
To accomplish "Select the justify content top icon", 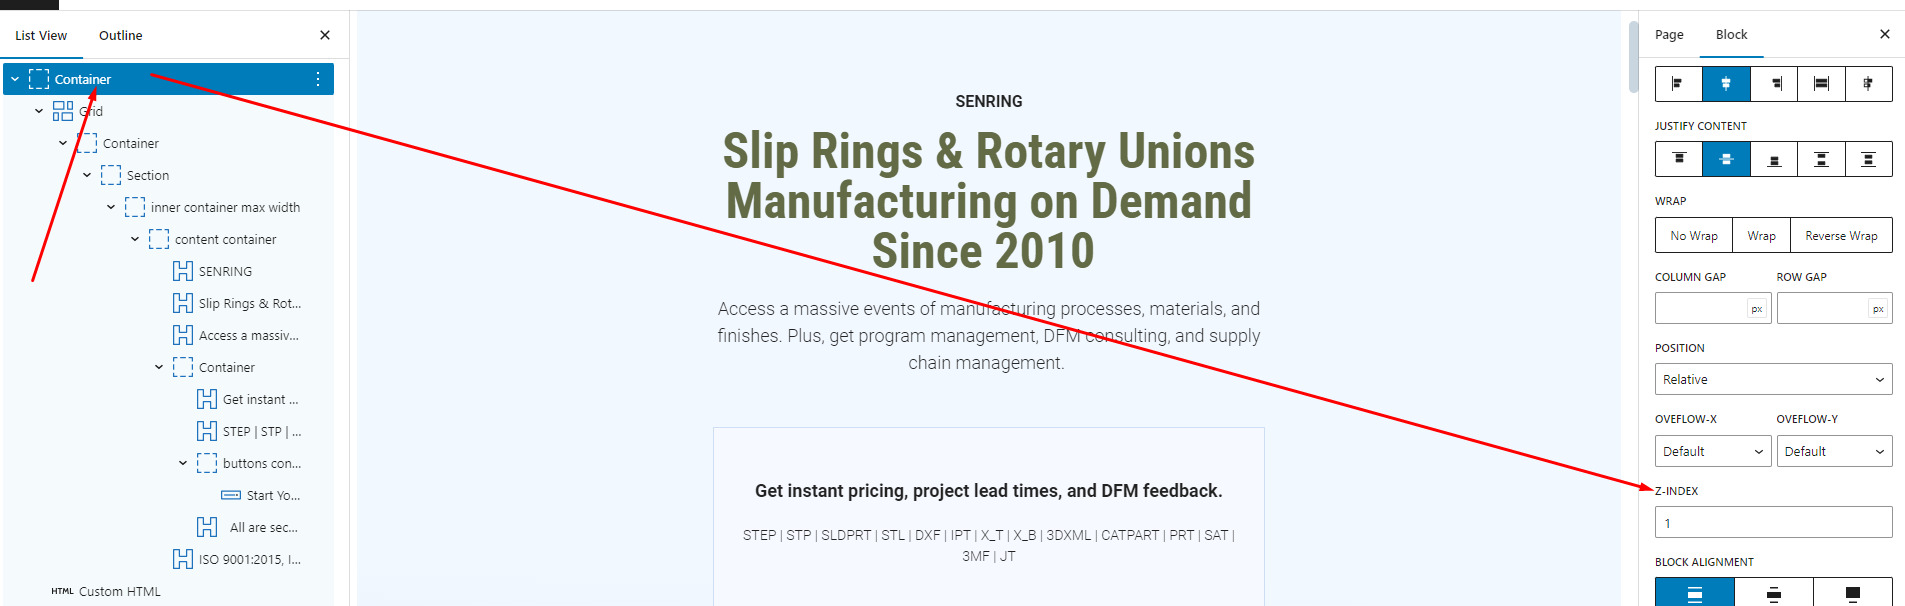I will click(x=1679, y=159).
